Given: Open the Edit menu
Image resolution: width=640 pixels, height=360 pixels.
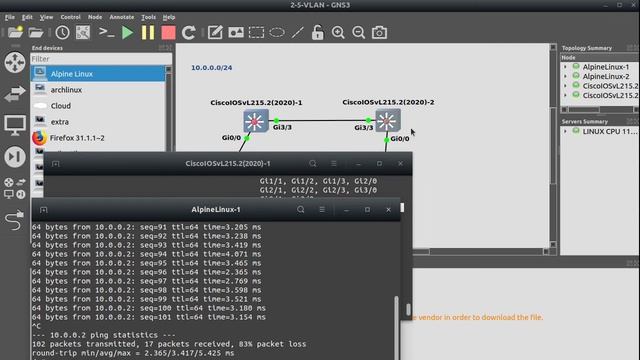Looking at the screenshot, I should [x=27, y=17].
